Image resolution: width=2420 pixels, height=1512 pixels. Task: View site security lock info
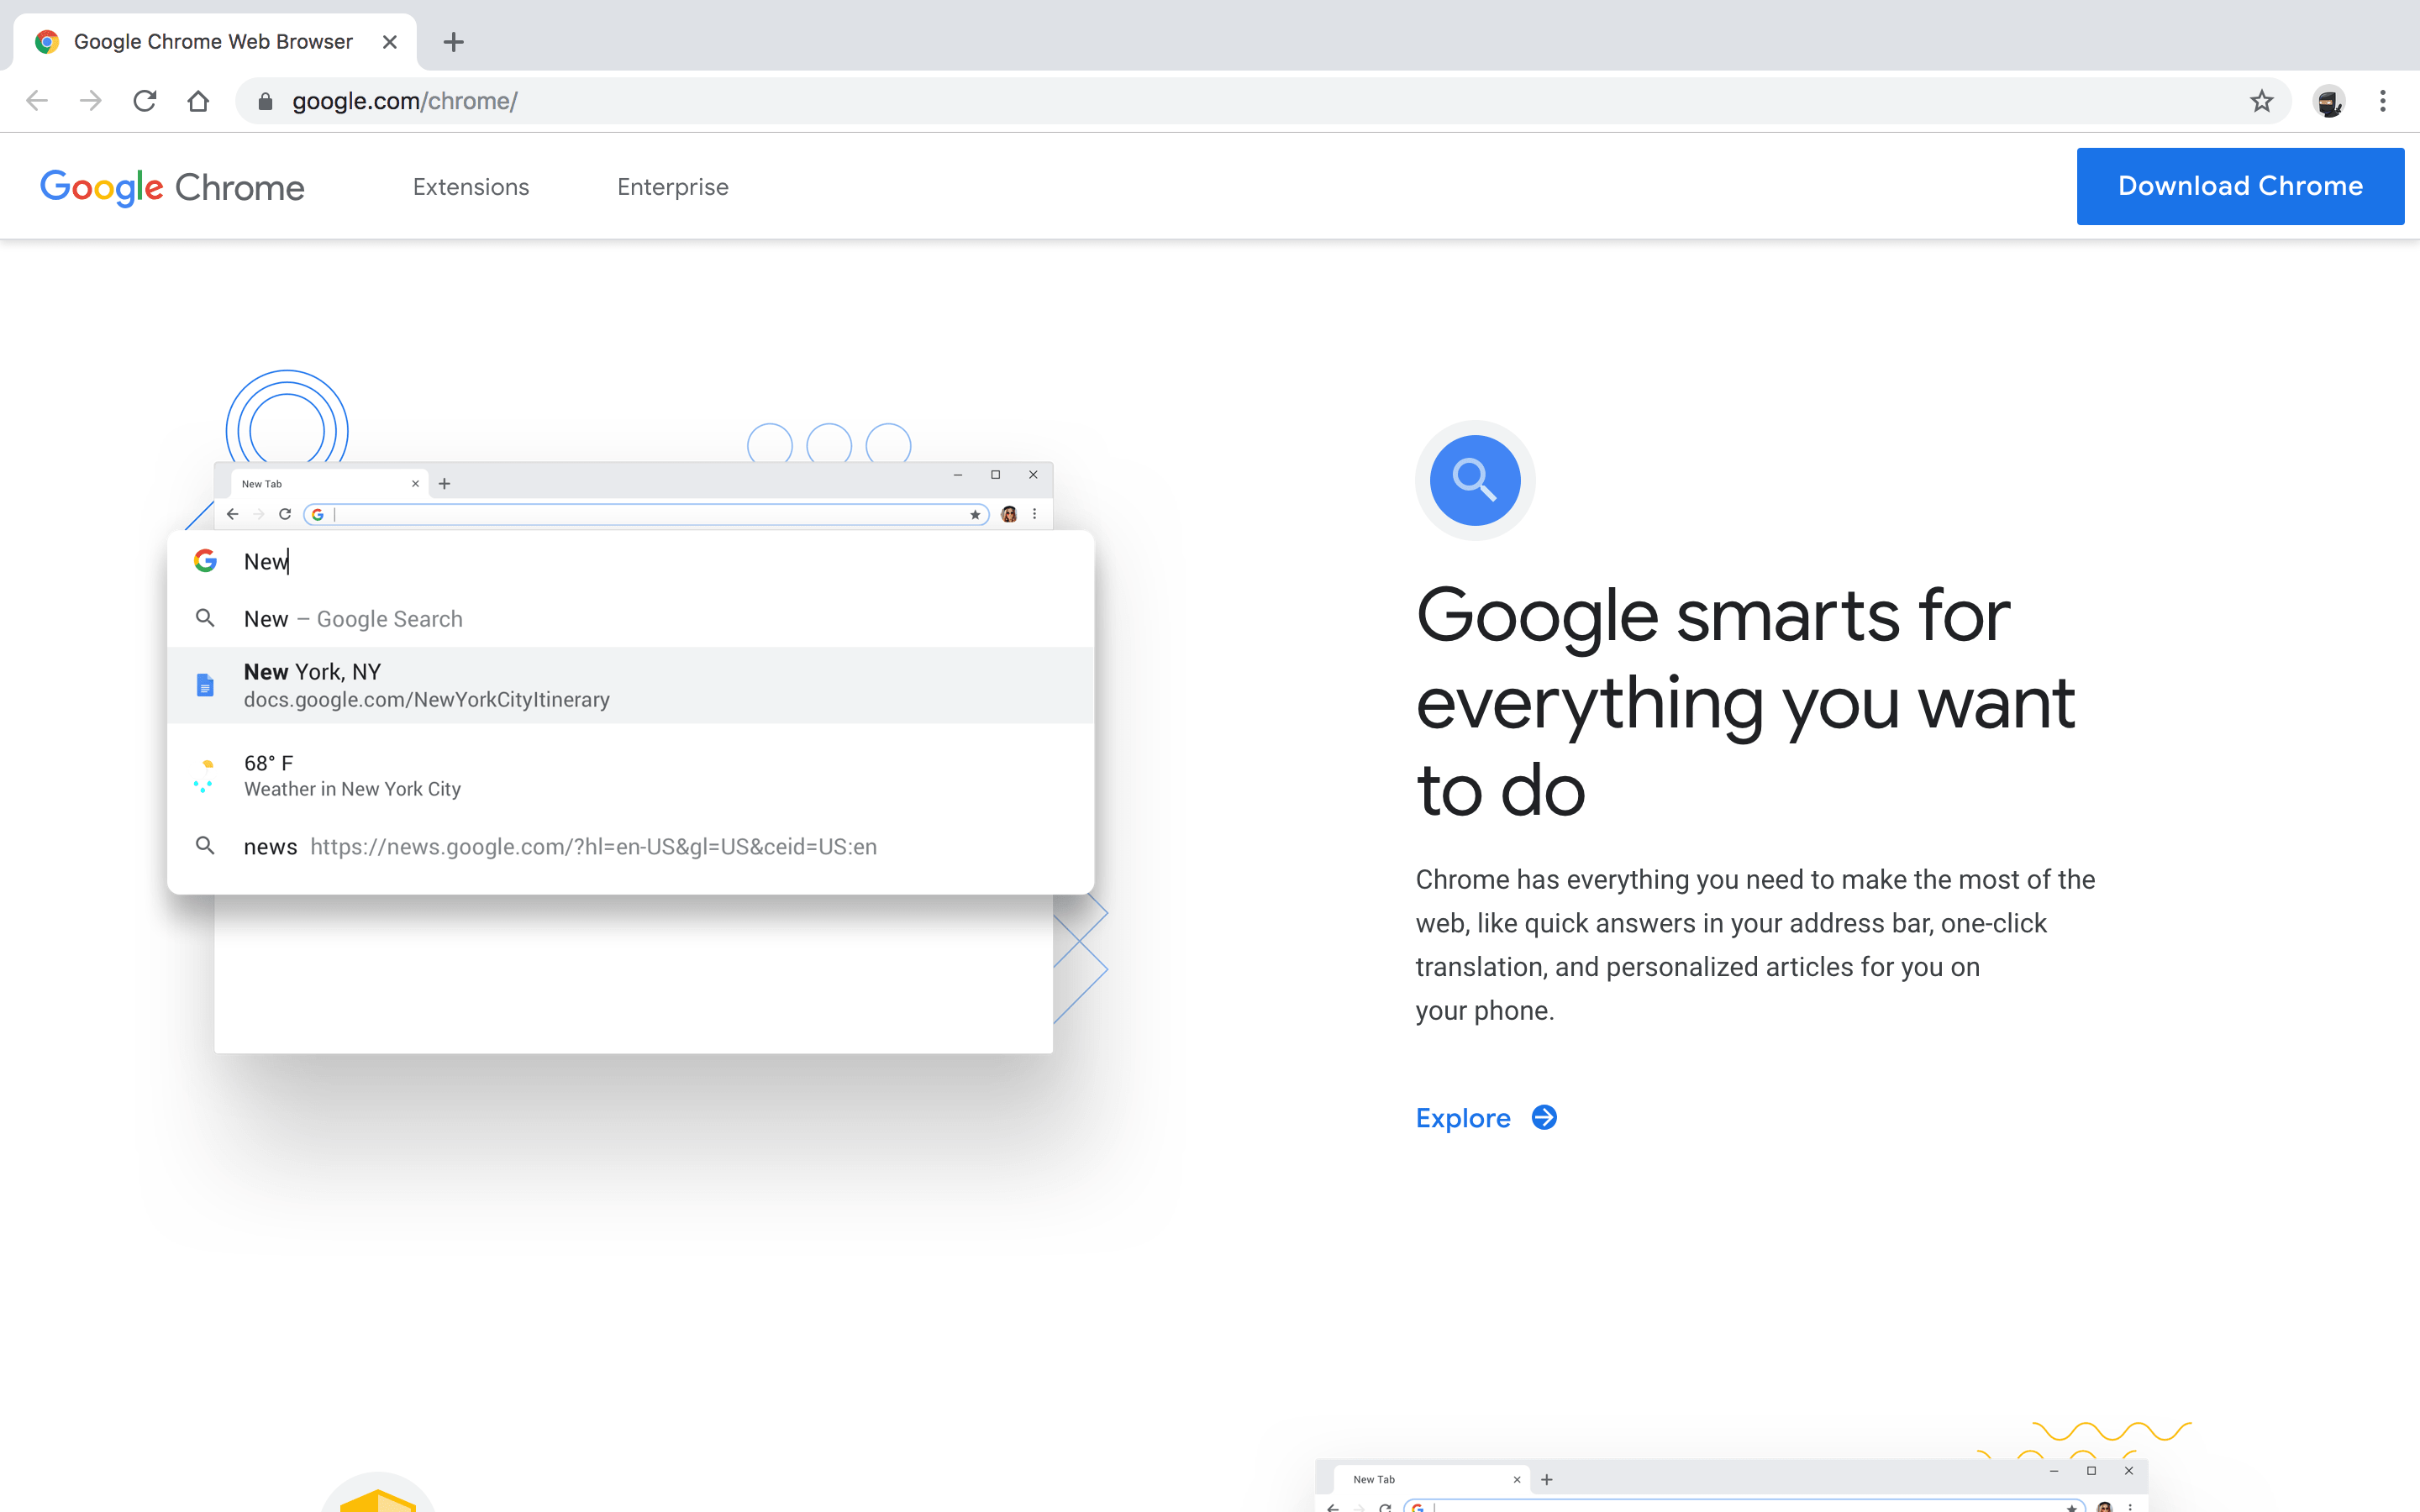pyautogui.click(x=265, y=101)
